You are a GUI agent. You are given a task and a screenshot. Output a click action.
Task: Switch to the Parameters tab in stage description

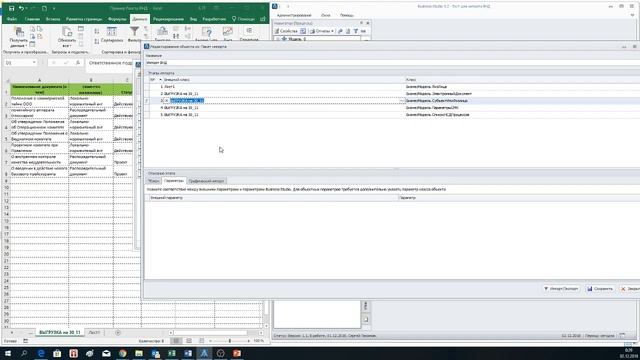[x=173, y=181]
